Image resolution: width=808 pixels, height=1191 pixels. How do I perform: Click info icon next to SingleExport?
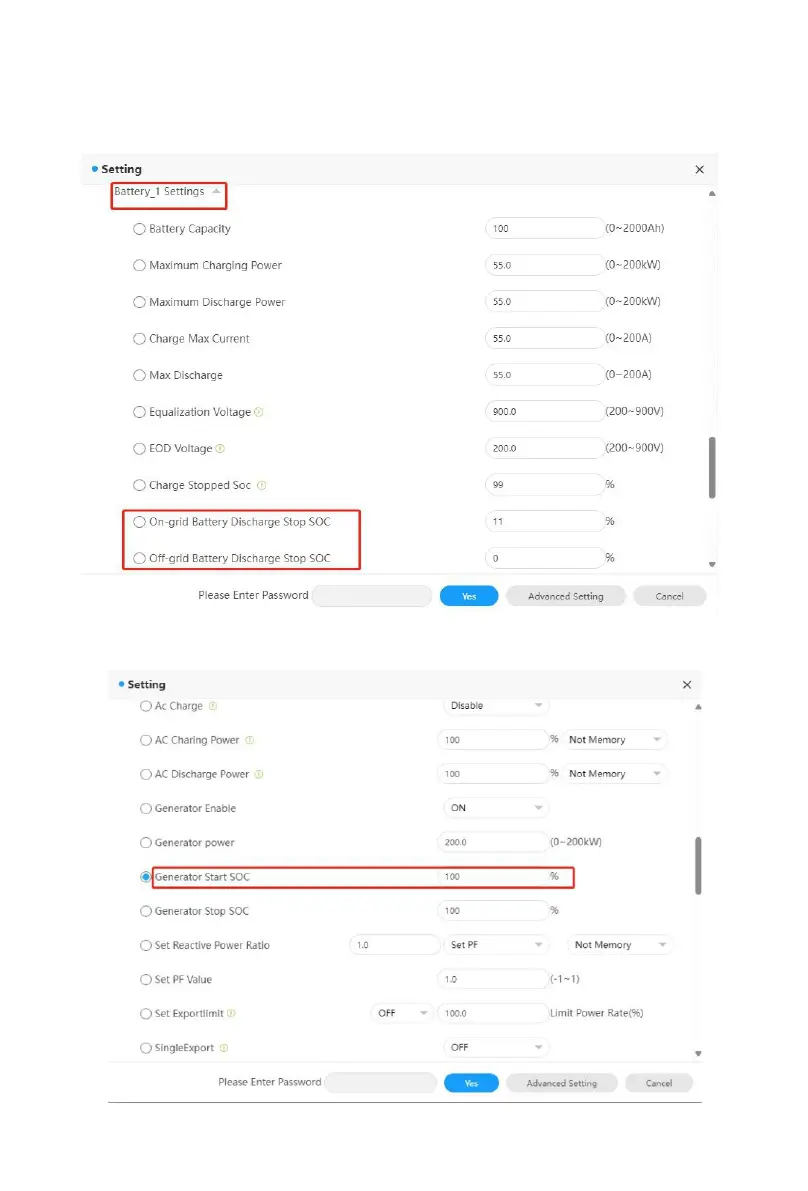[224, 1048]
